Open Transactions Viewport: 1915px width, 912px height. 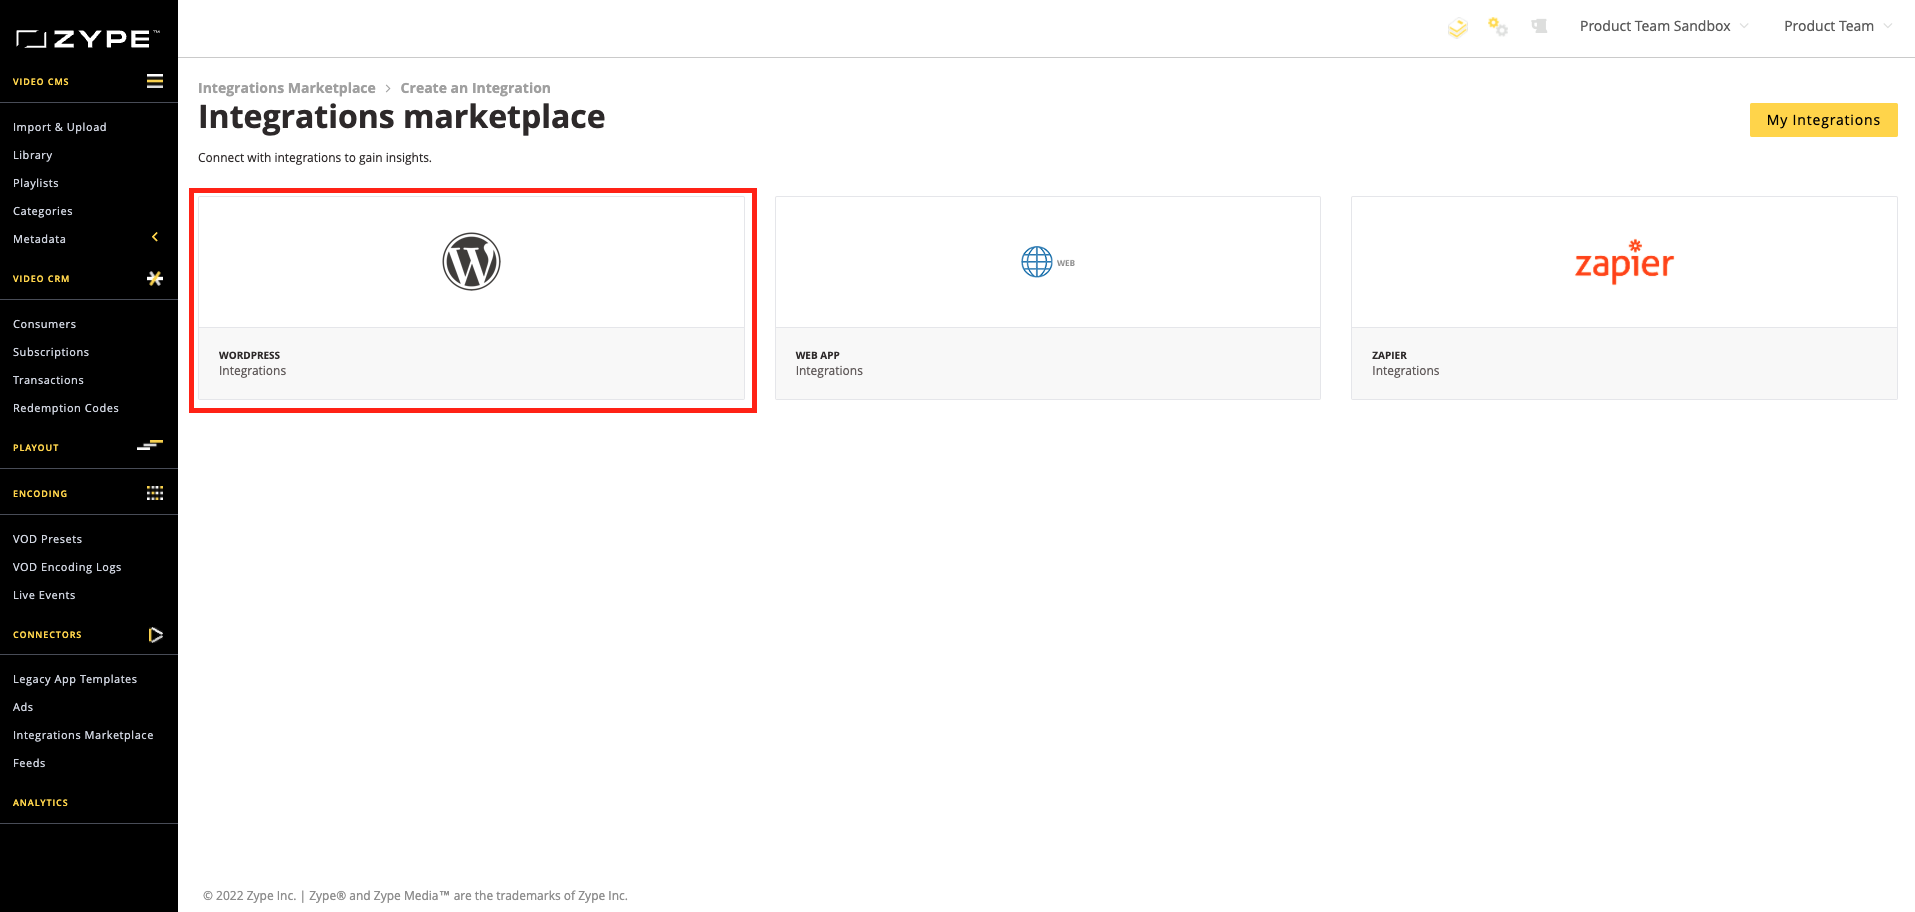[x=49, y=380]
